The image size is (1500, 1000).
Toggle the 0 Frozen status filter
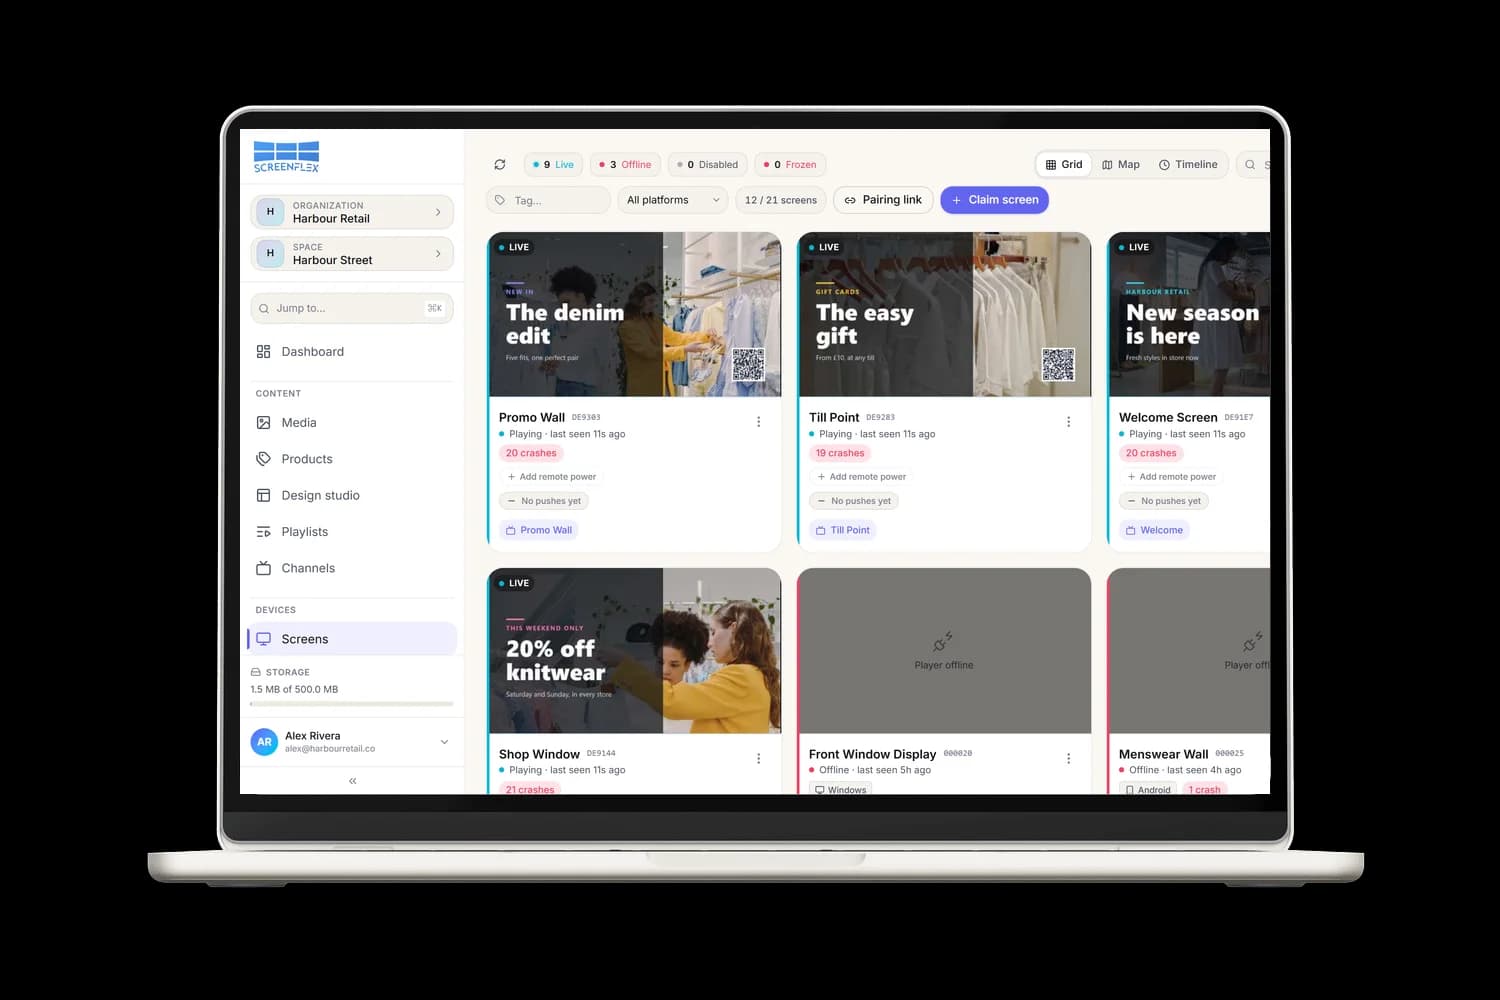pos(790,165)
